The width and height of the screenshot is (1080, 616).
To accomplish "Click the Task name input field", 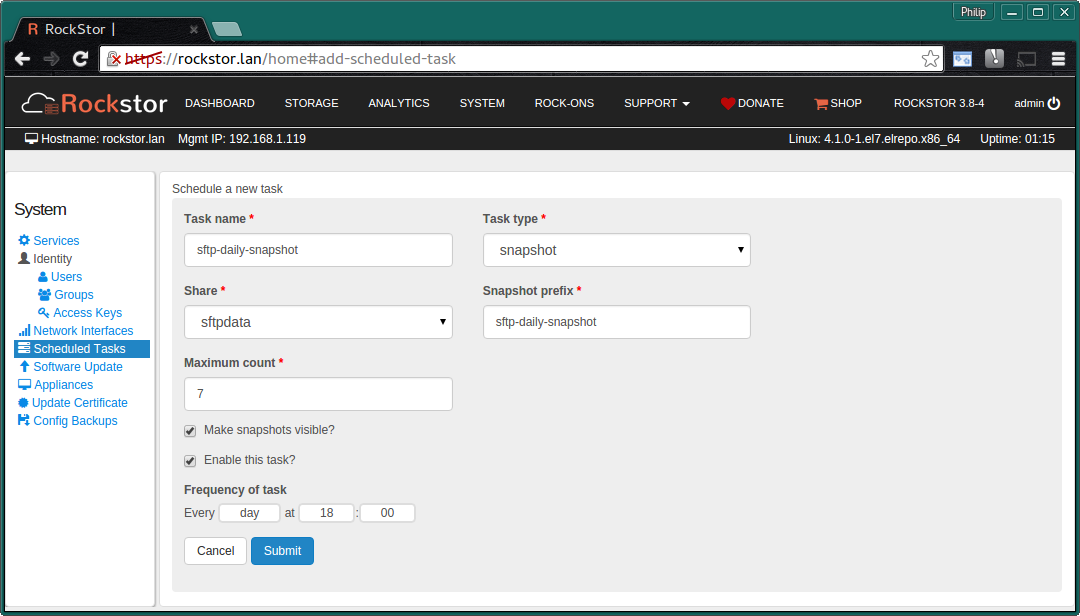I will [318, 250].
